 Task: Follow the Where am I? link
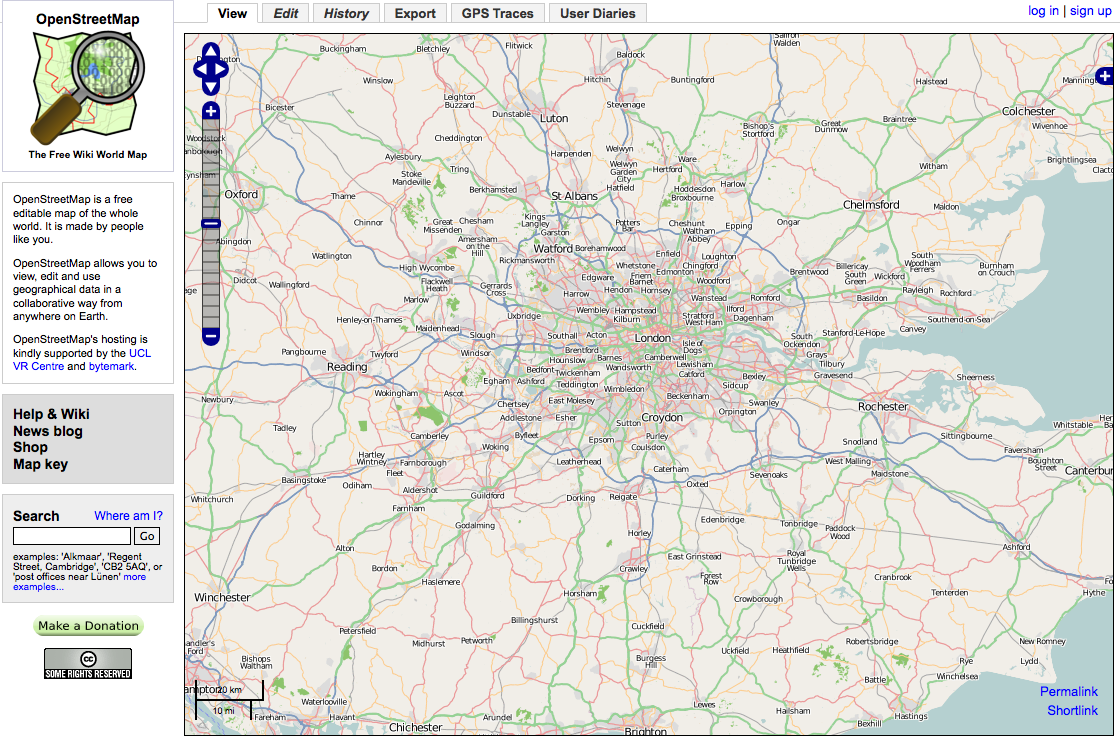(x=128, y=516)
